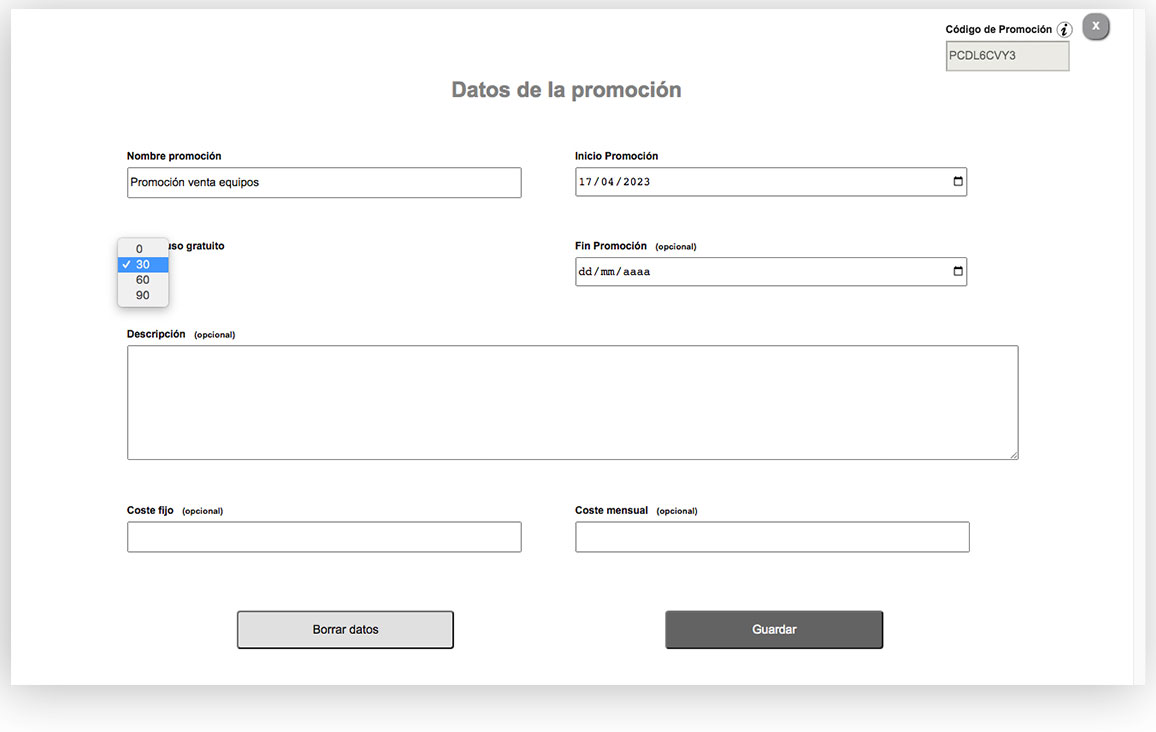Click the Coste mensual input field
1156x732 pixels.
pyautogui.click(x=772, y=537)
